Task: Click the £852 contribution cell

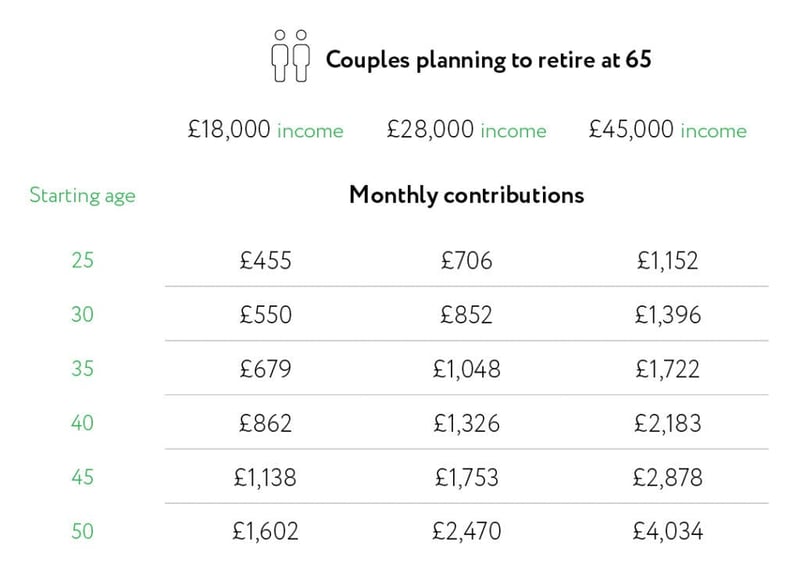Action: pyautogui.click(x=467, y=315)
